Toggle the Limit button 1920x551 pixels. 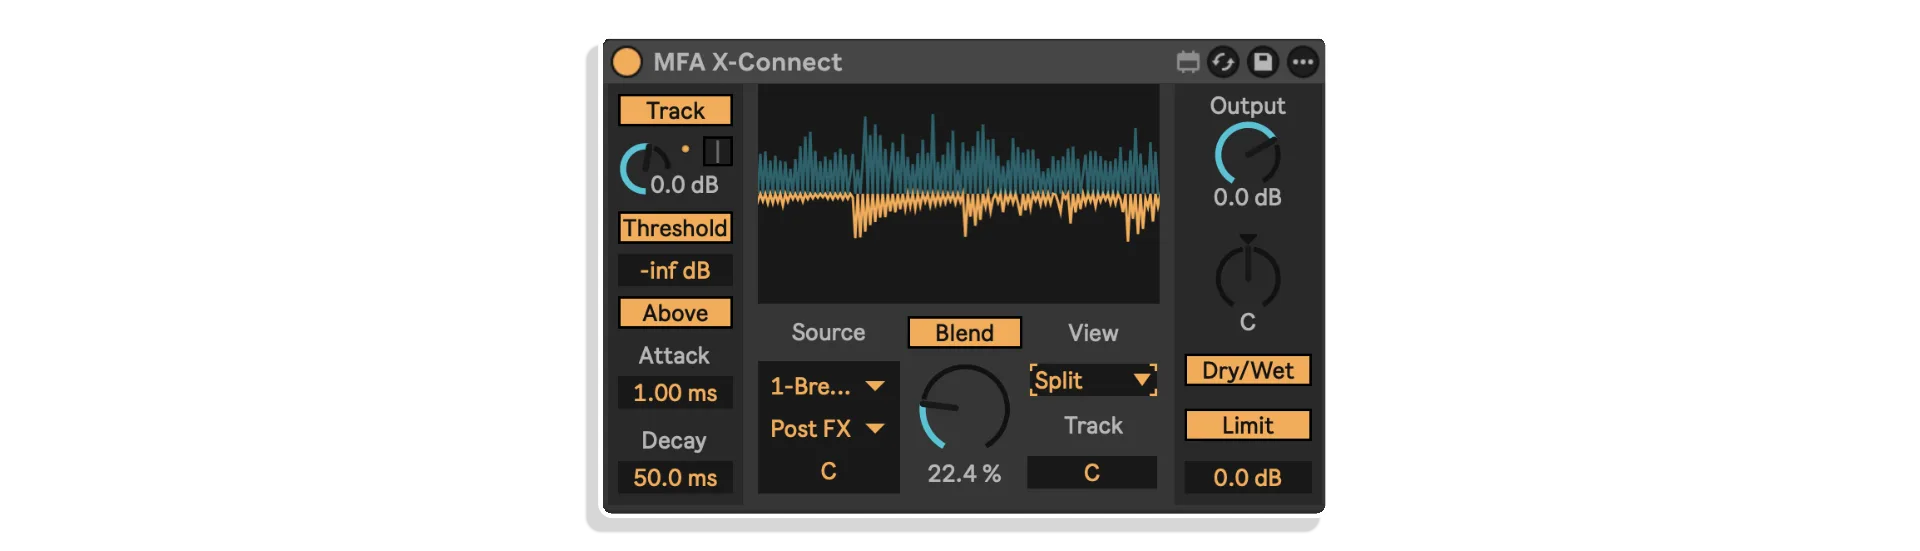click(1247, 425)
